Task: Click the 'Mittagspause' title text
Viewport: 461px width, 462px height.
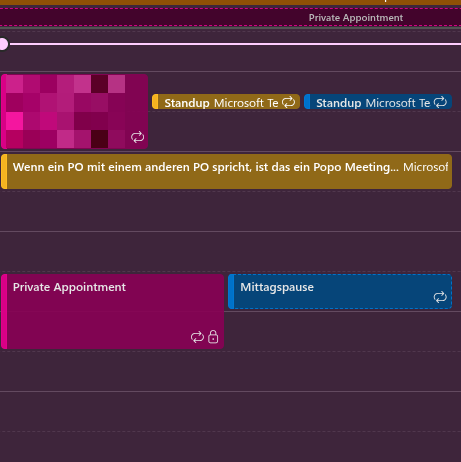Action: (277, 287)
